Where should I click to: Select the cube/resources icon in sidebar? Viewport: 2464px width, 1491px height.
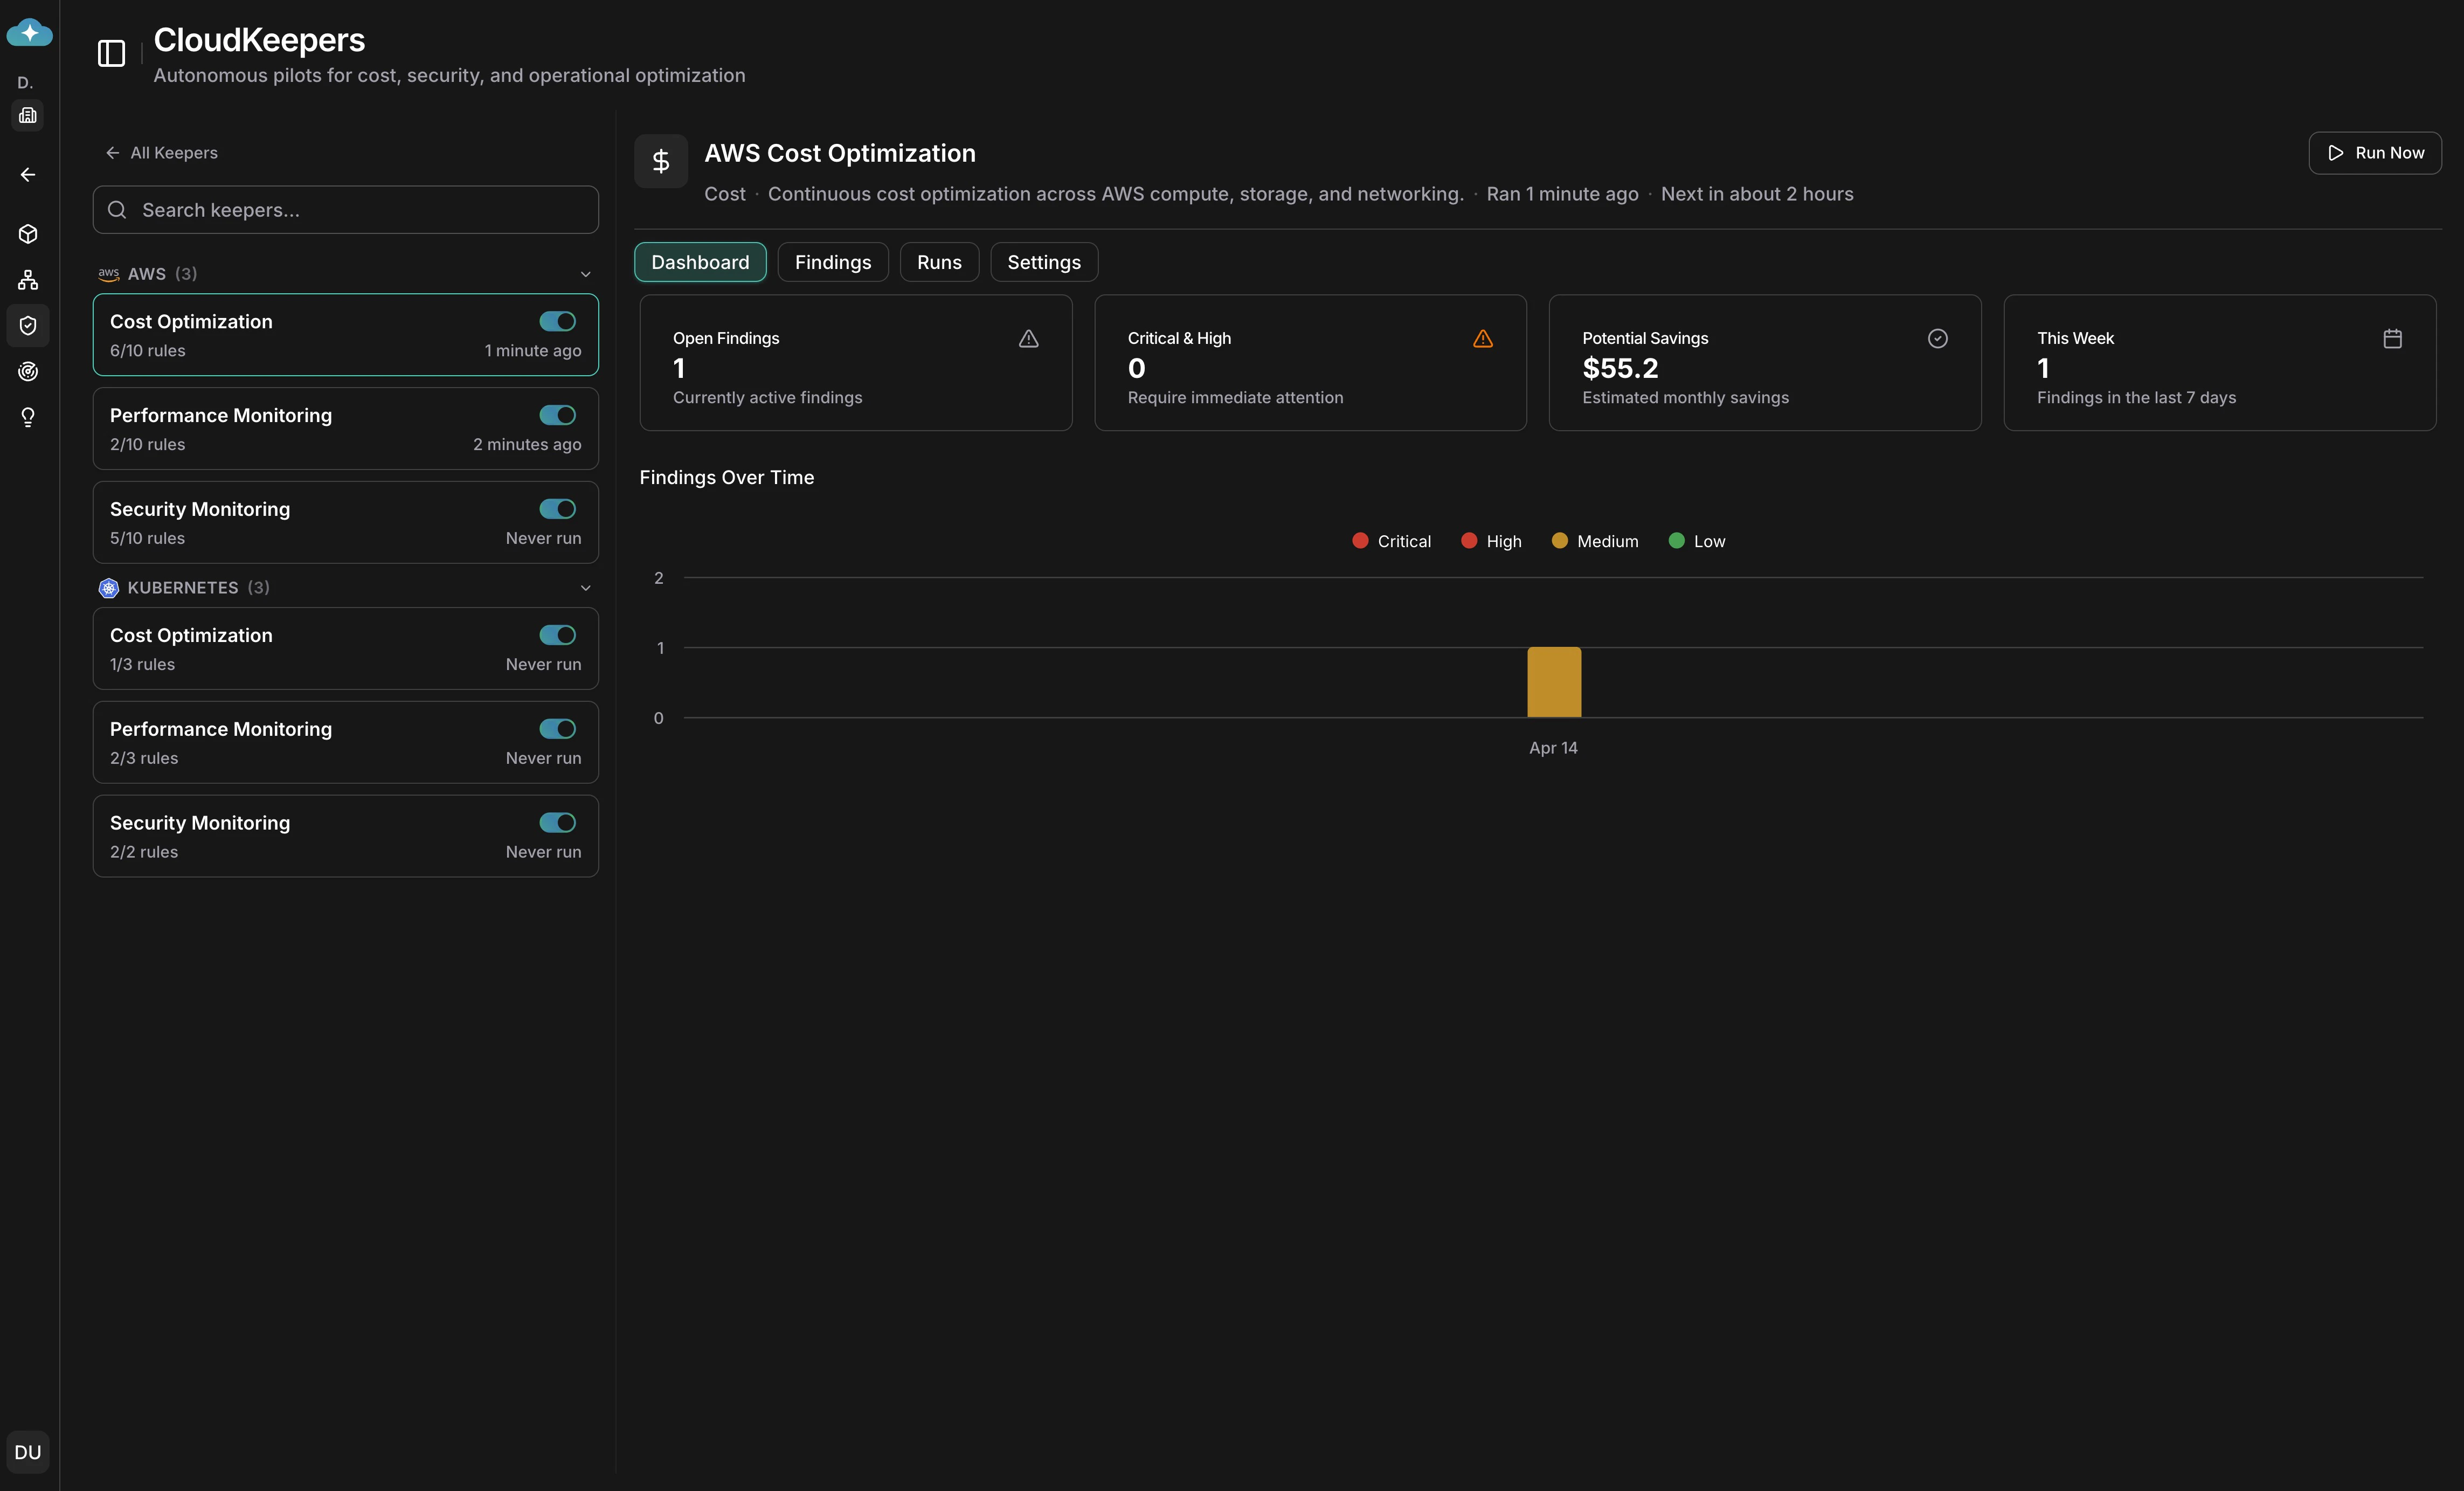(x=28, y=234)
